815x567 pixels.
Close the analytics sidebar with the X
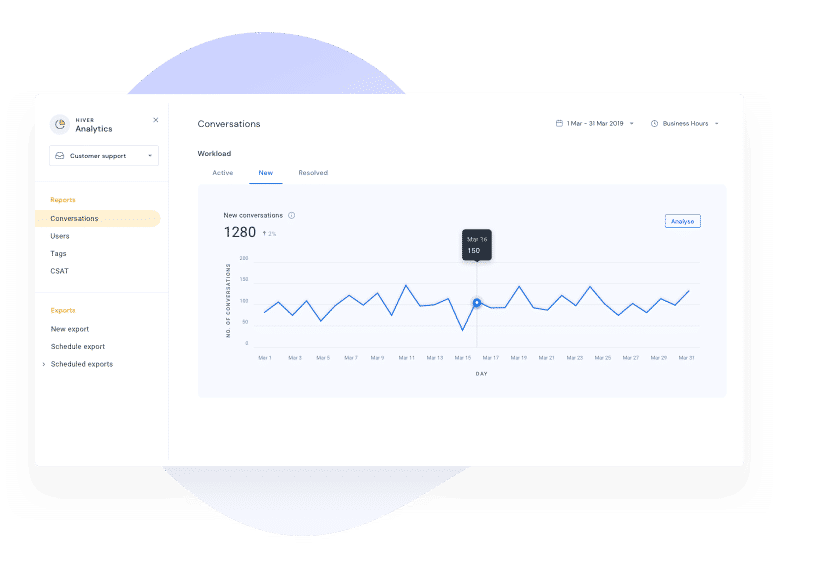click(155, 120)
